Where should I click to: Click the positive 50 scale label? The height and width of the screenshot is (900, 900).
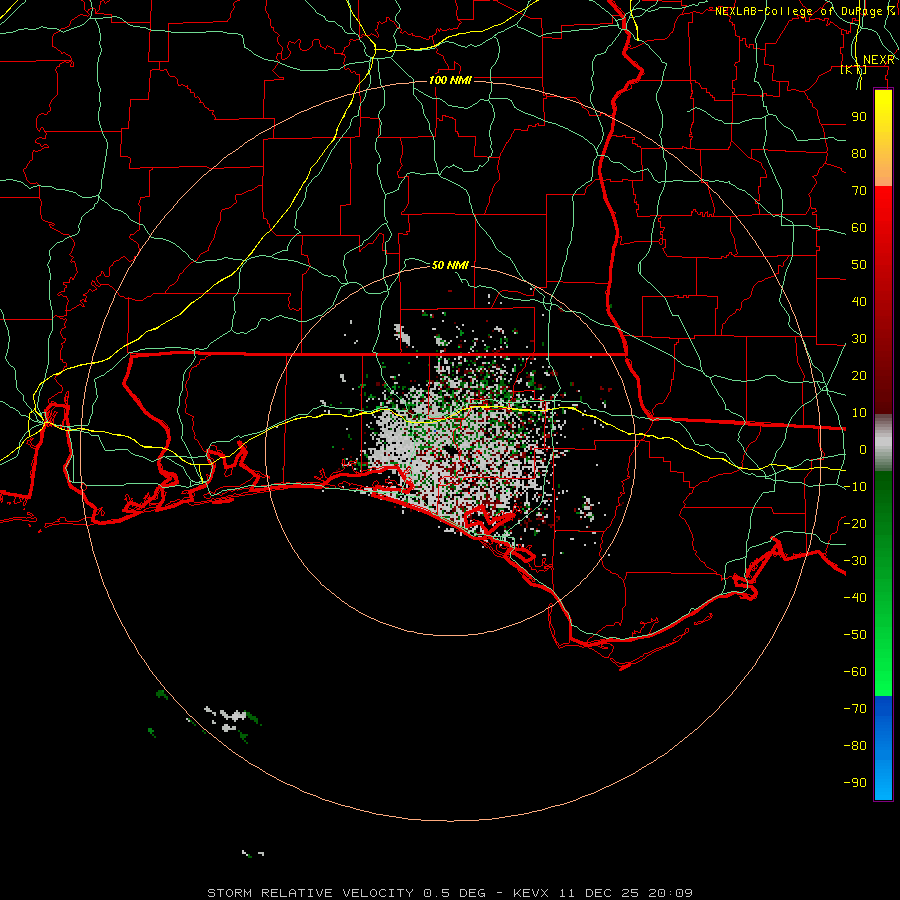click(859, 265)
